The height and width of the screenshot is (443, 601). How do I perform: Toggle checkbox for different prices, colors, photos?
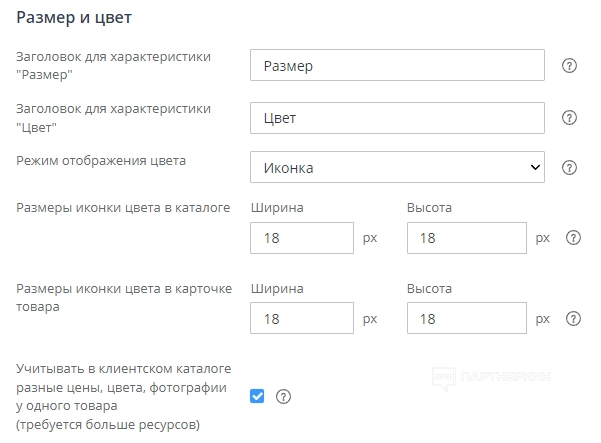point(257,396)
